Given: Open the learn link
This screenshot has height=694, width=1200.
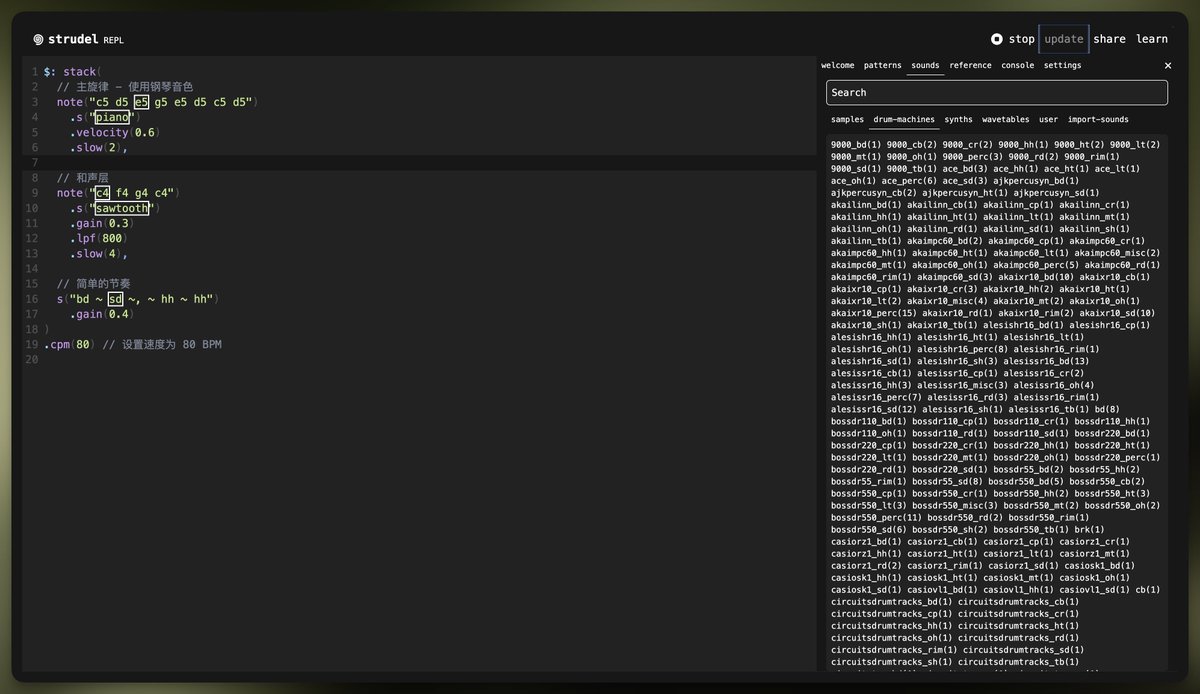Looking at the screenshot, I should pyautogui.click(x=1152, y=39).
